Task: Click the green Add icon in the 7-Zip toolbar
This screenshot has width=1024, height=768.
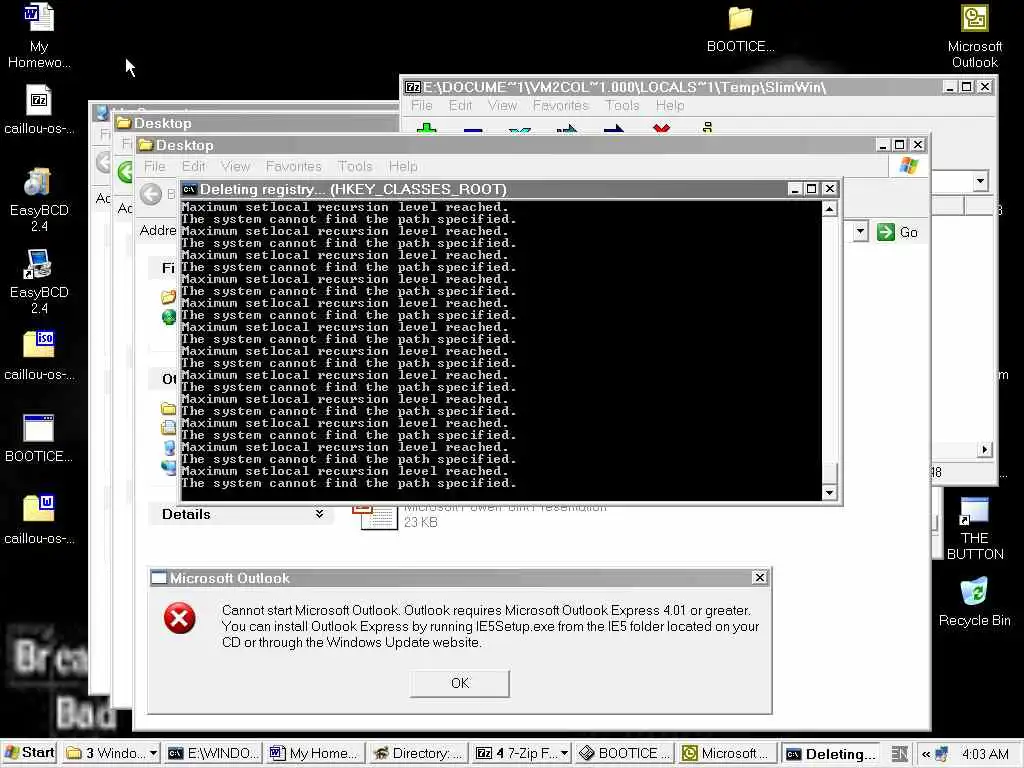Action: click(x=427, y=129)
